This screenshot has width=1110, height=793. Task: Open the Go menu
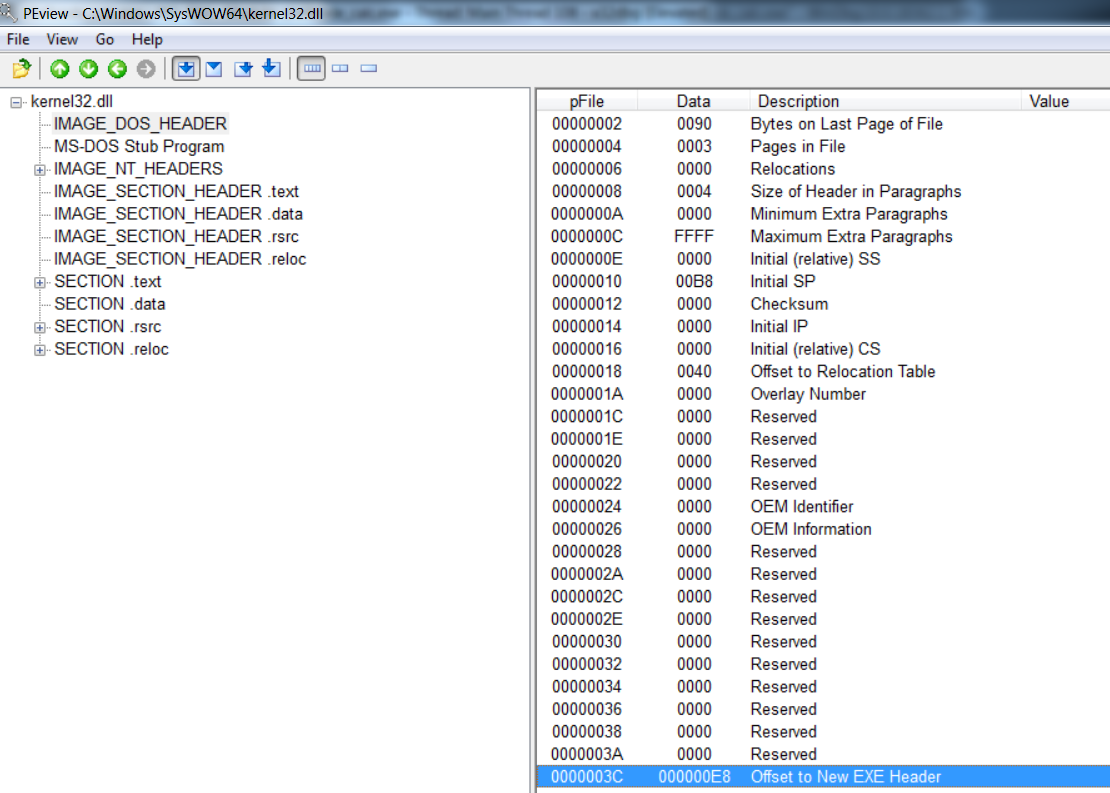point(104,39)
